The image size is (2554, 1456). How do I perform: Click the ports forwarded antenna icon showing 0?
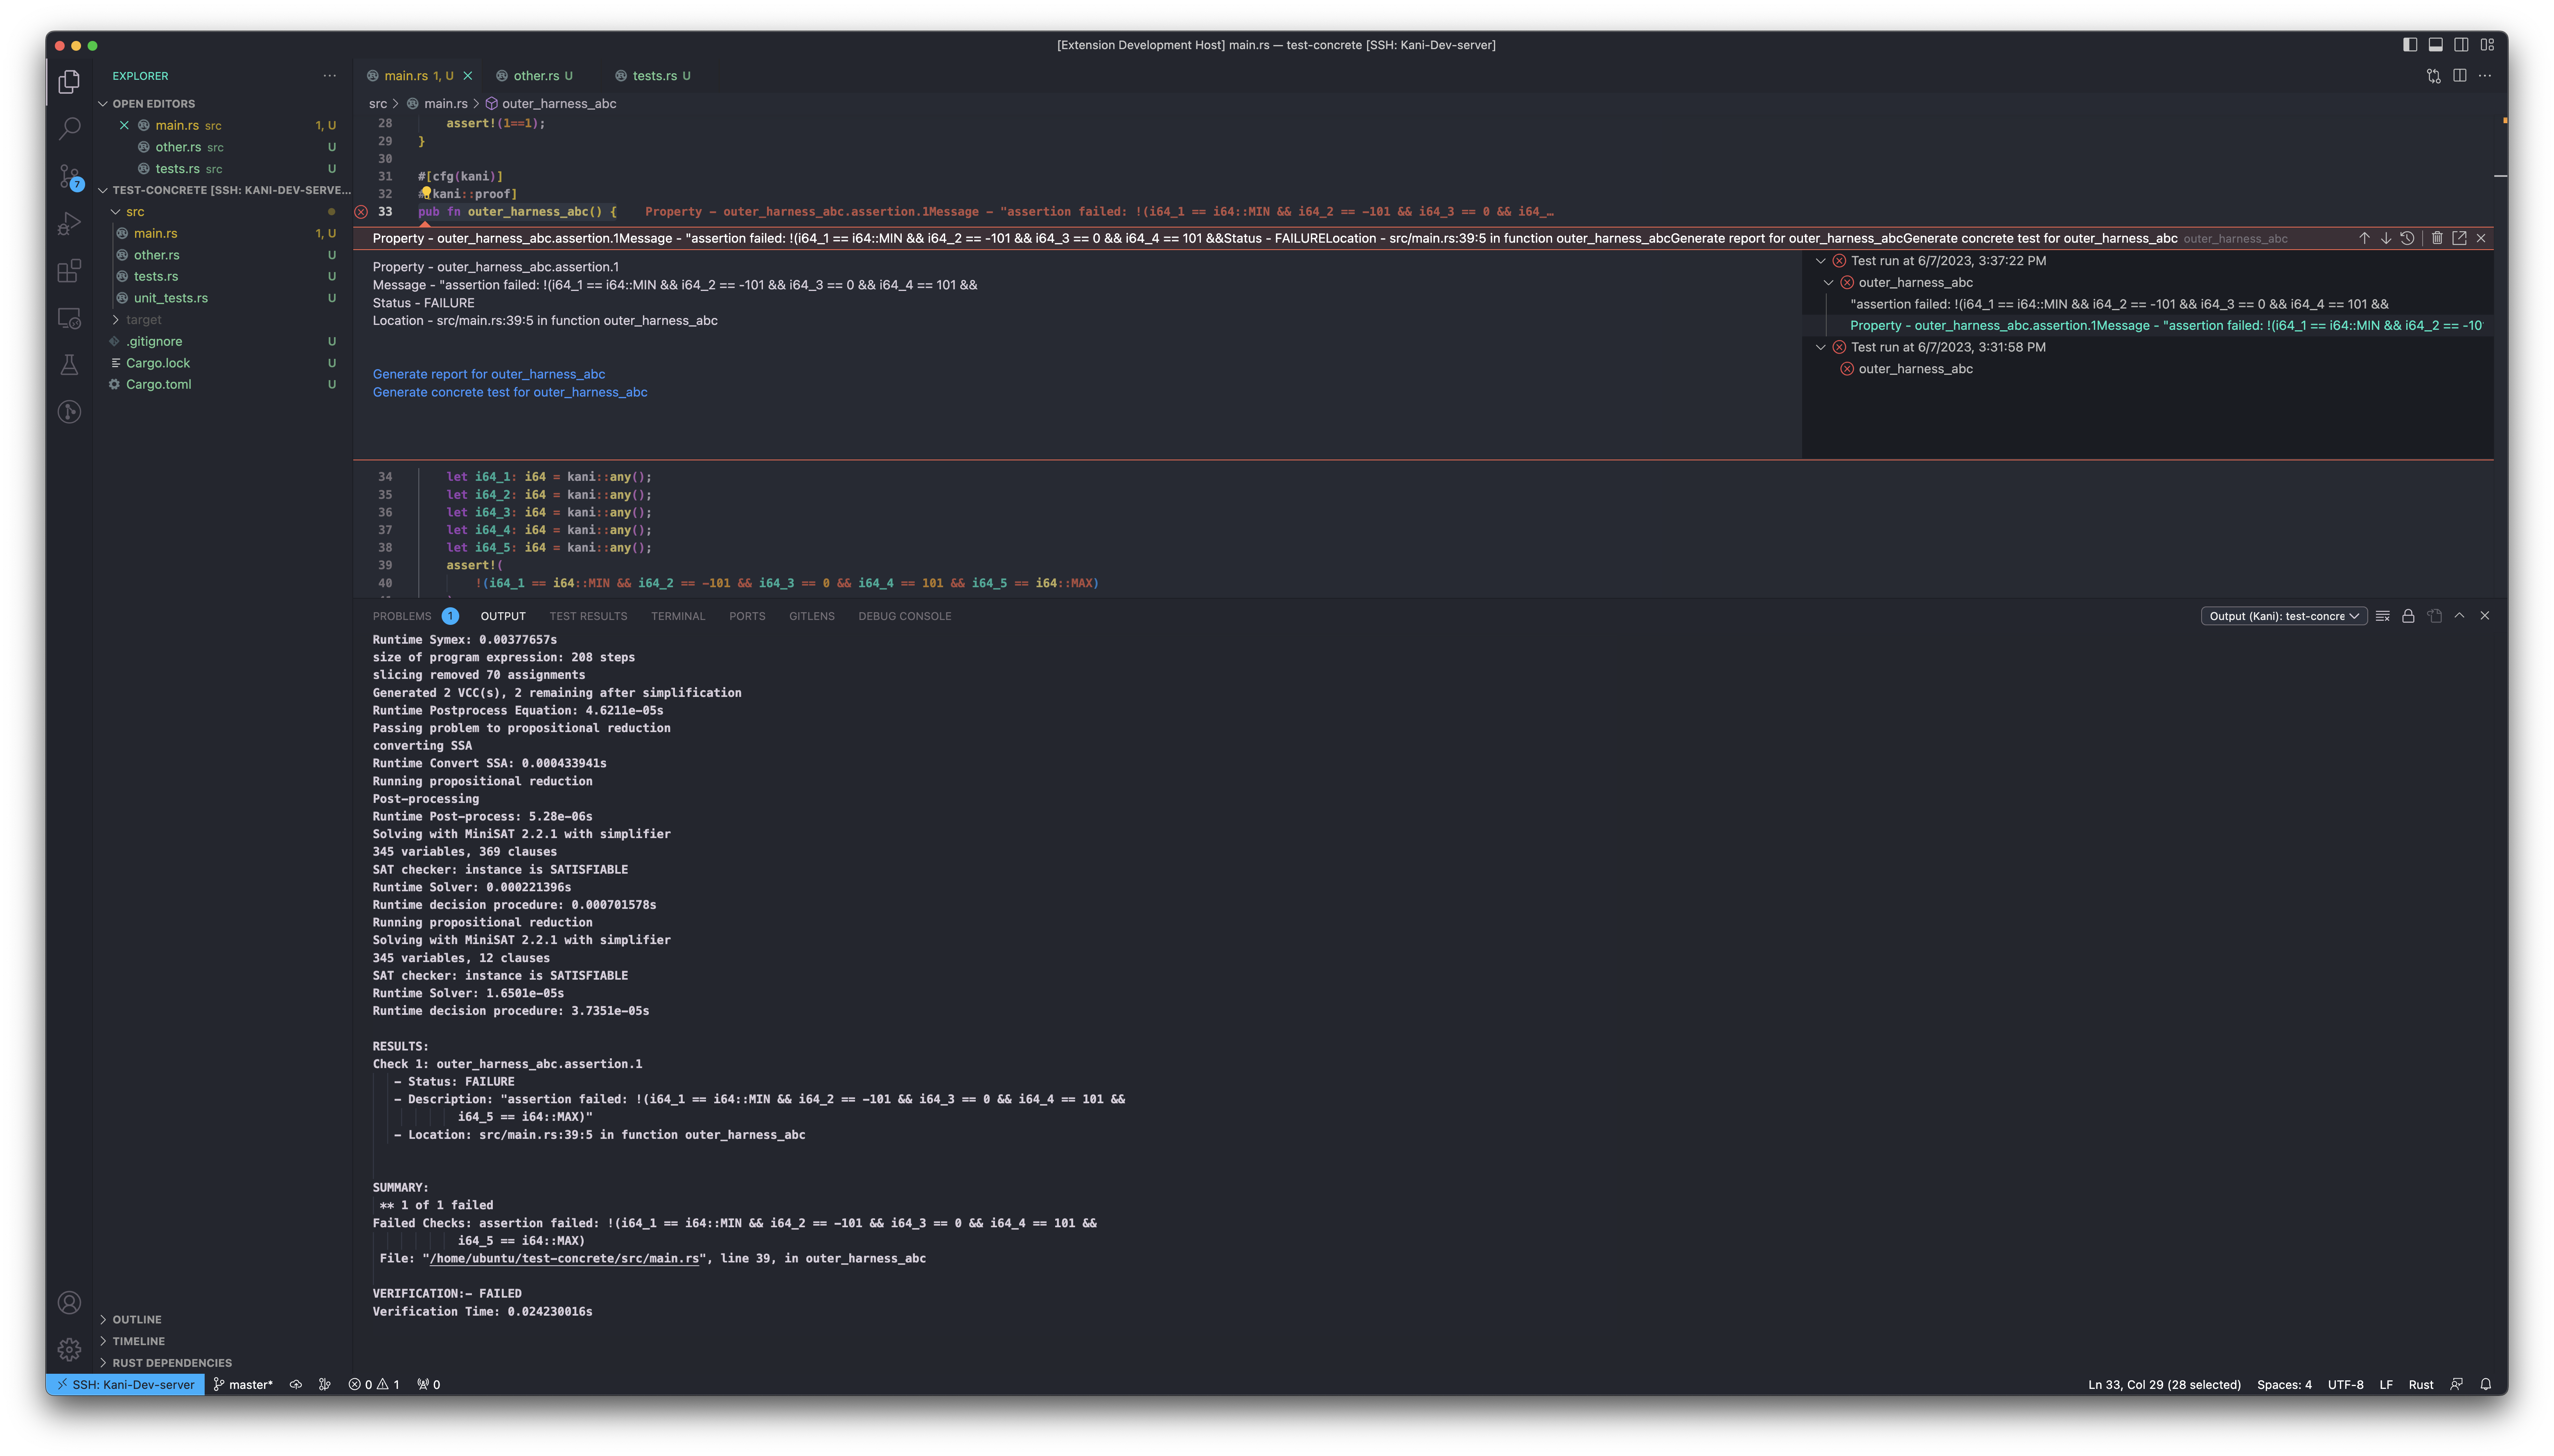[429, 1385]
